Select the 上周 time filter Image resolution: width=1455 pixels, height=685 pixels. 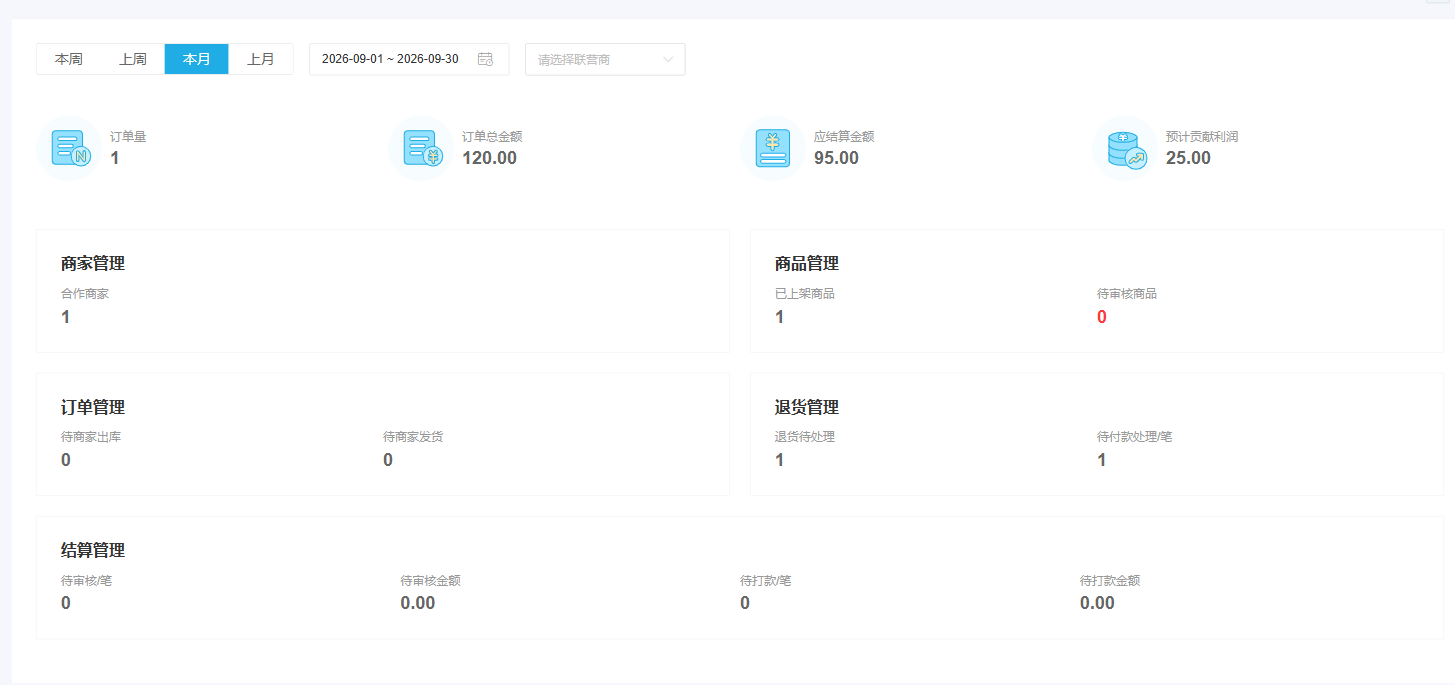133,59
